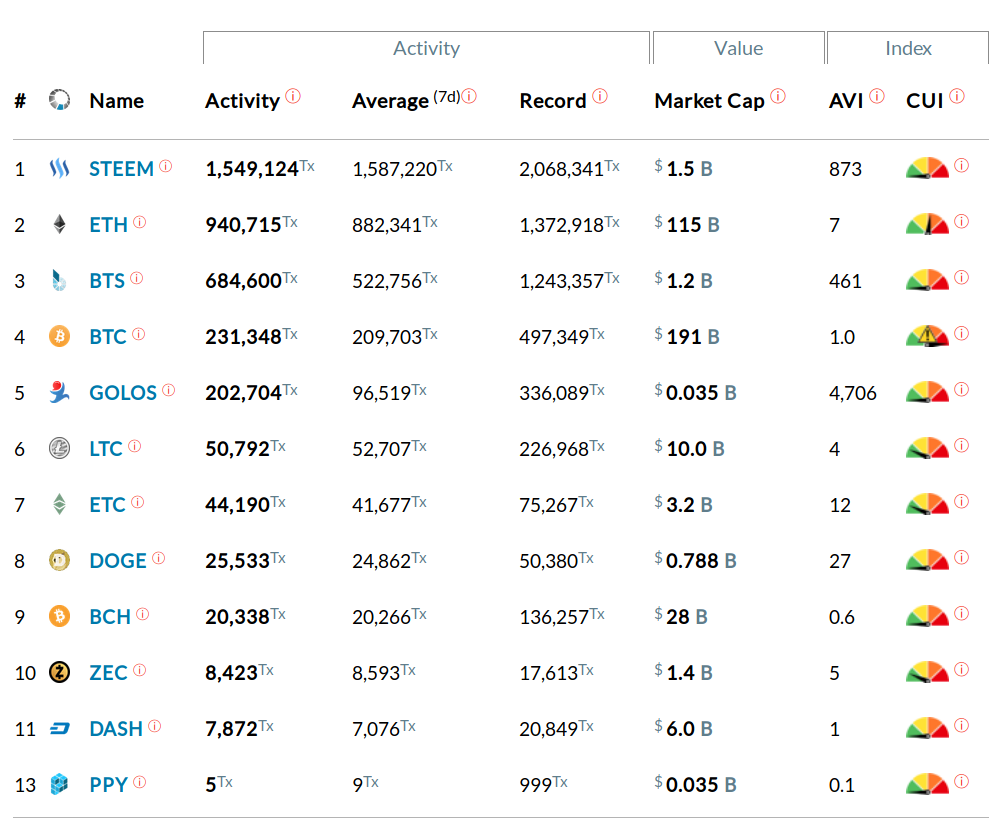Sort by the Name column header

(x=116, y=101)
